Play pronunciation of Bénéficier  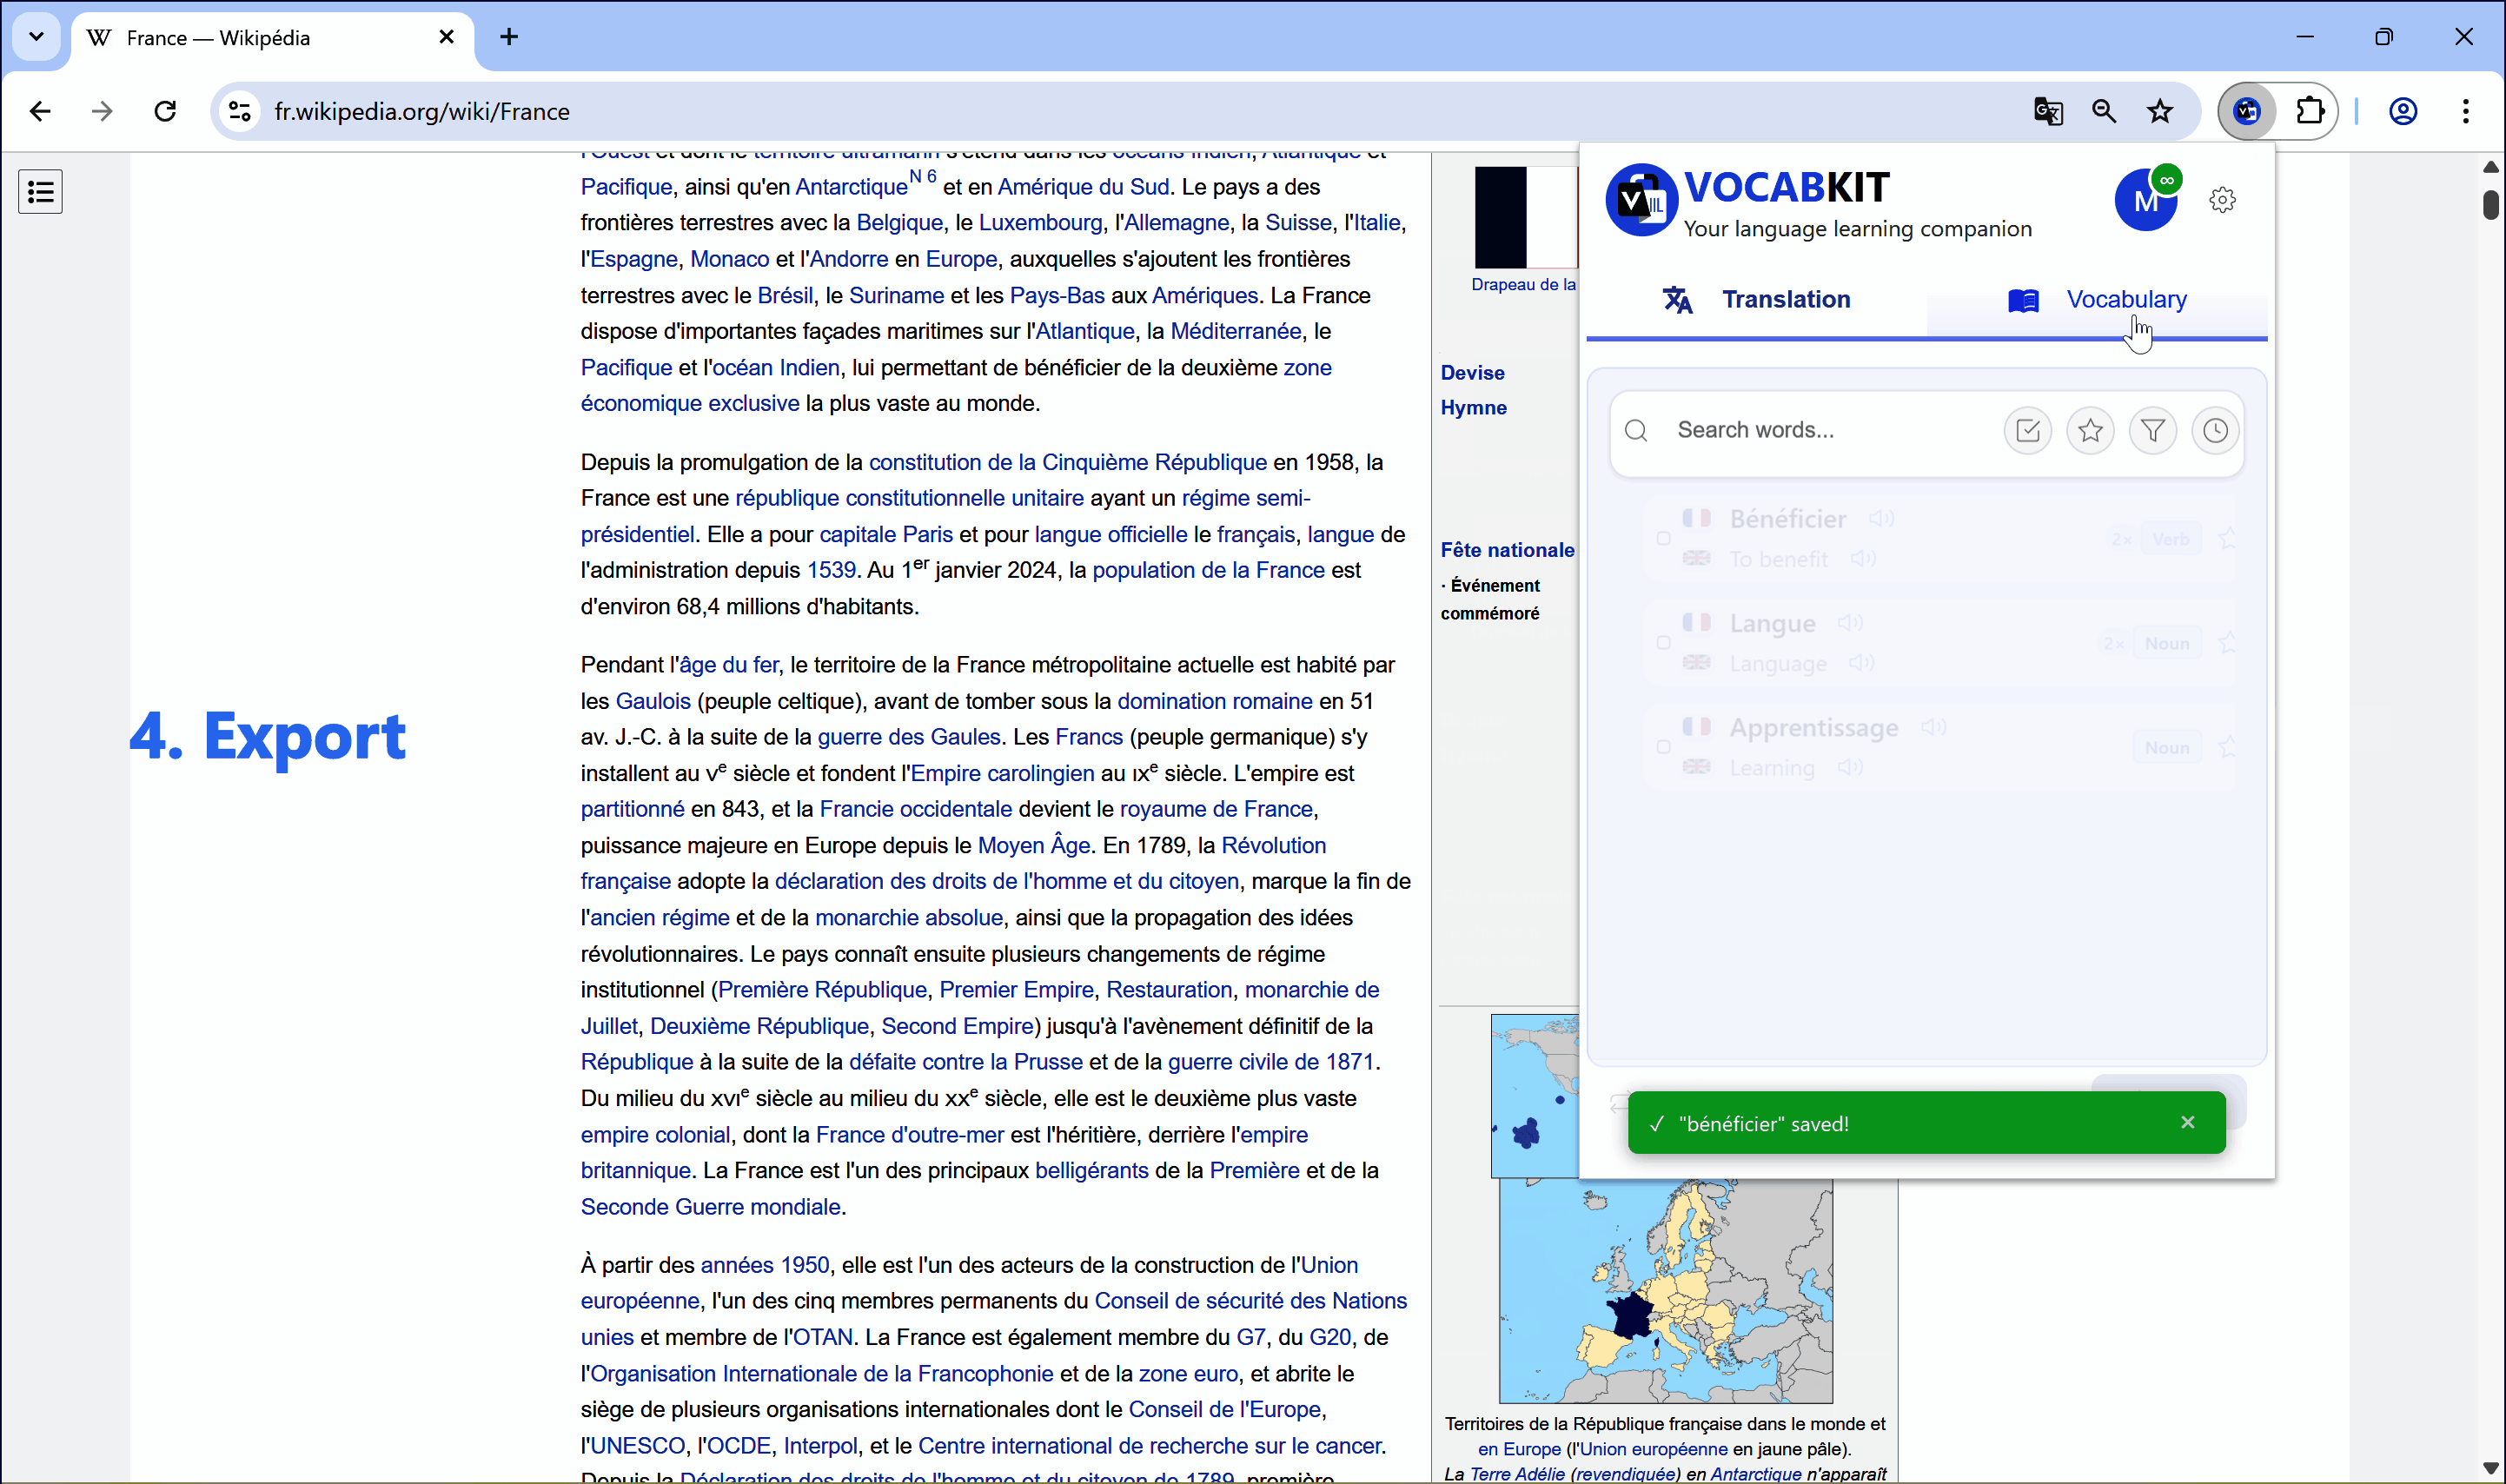pos(1881,518)
